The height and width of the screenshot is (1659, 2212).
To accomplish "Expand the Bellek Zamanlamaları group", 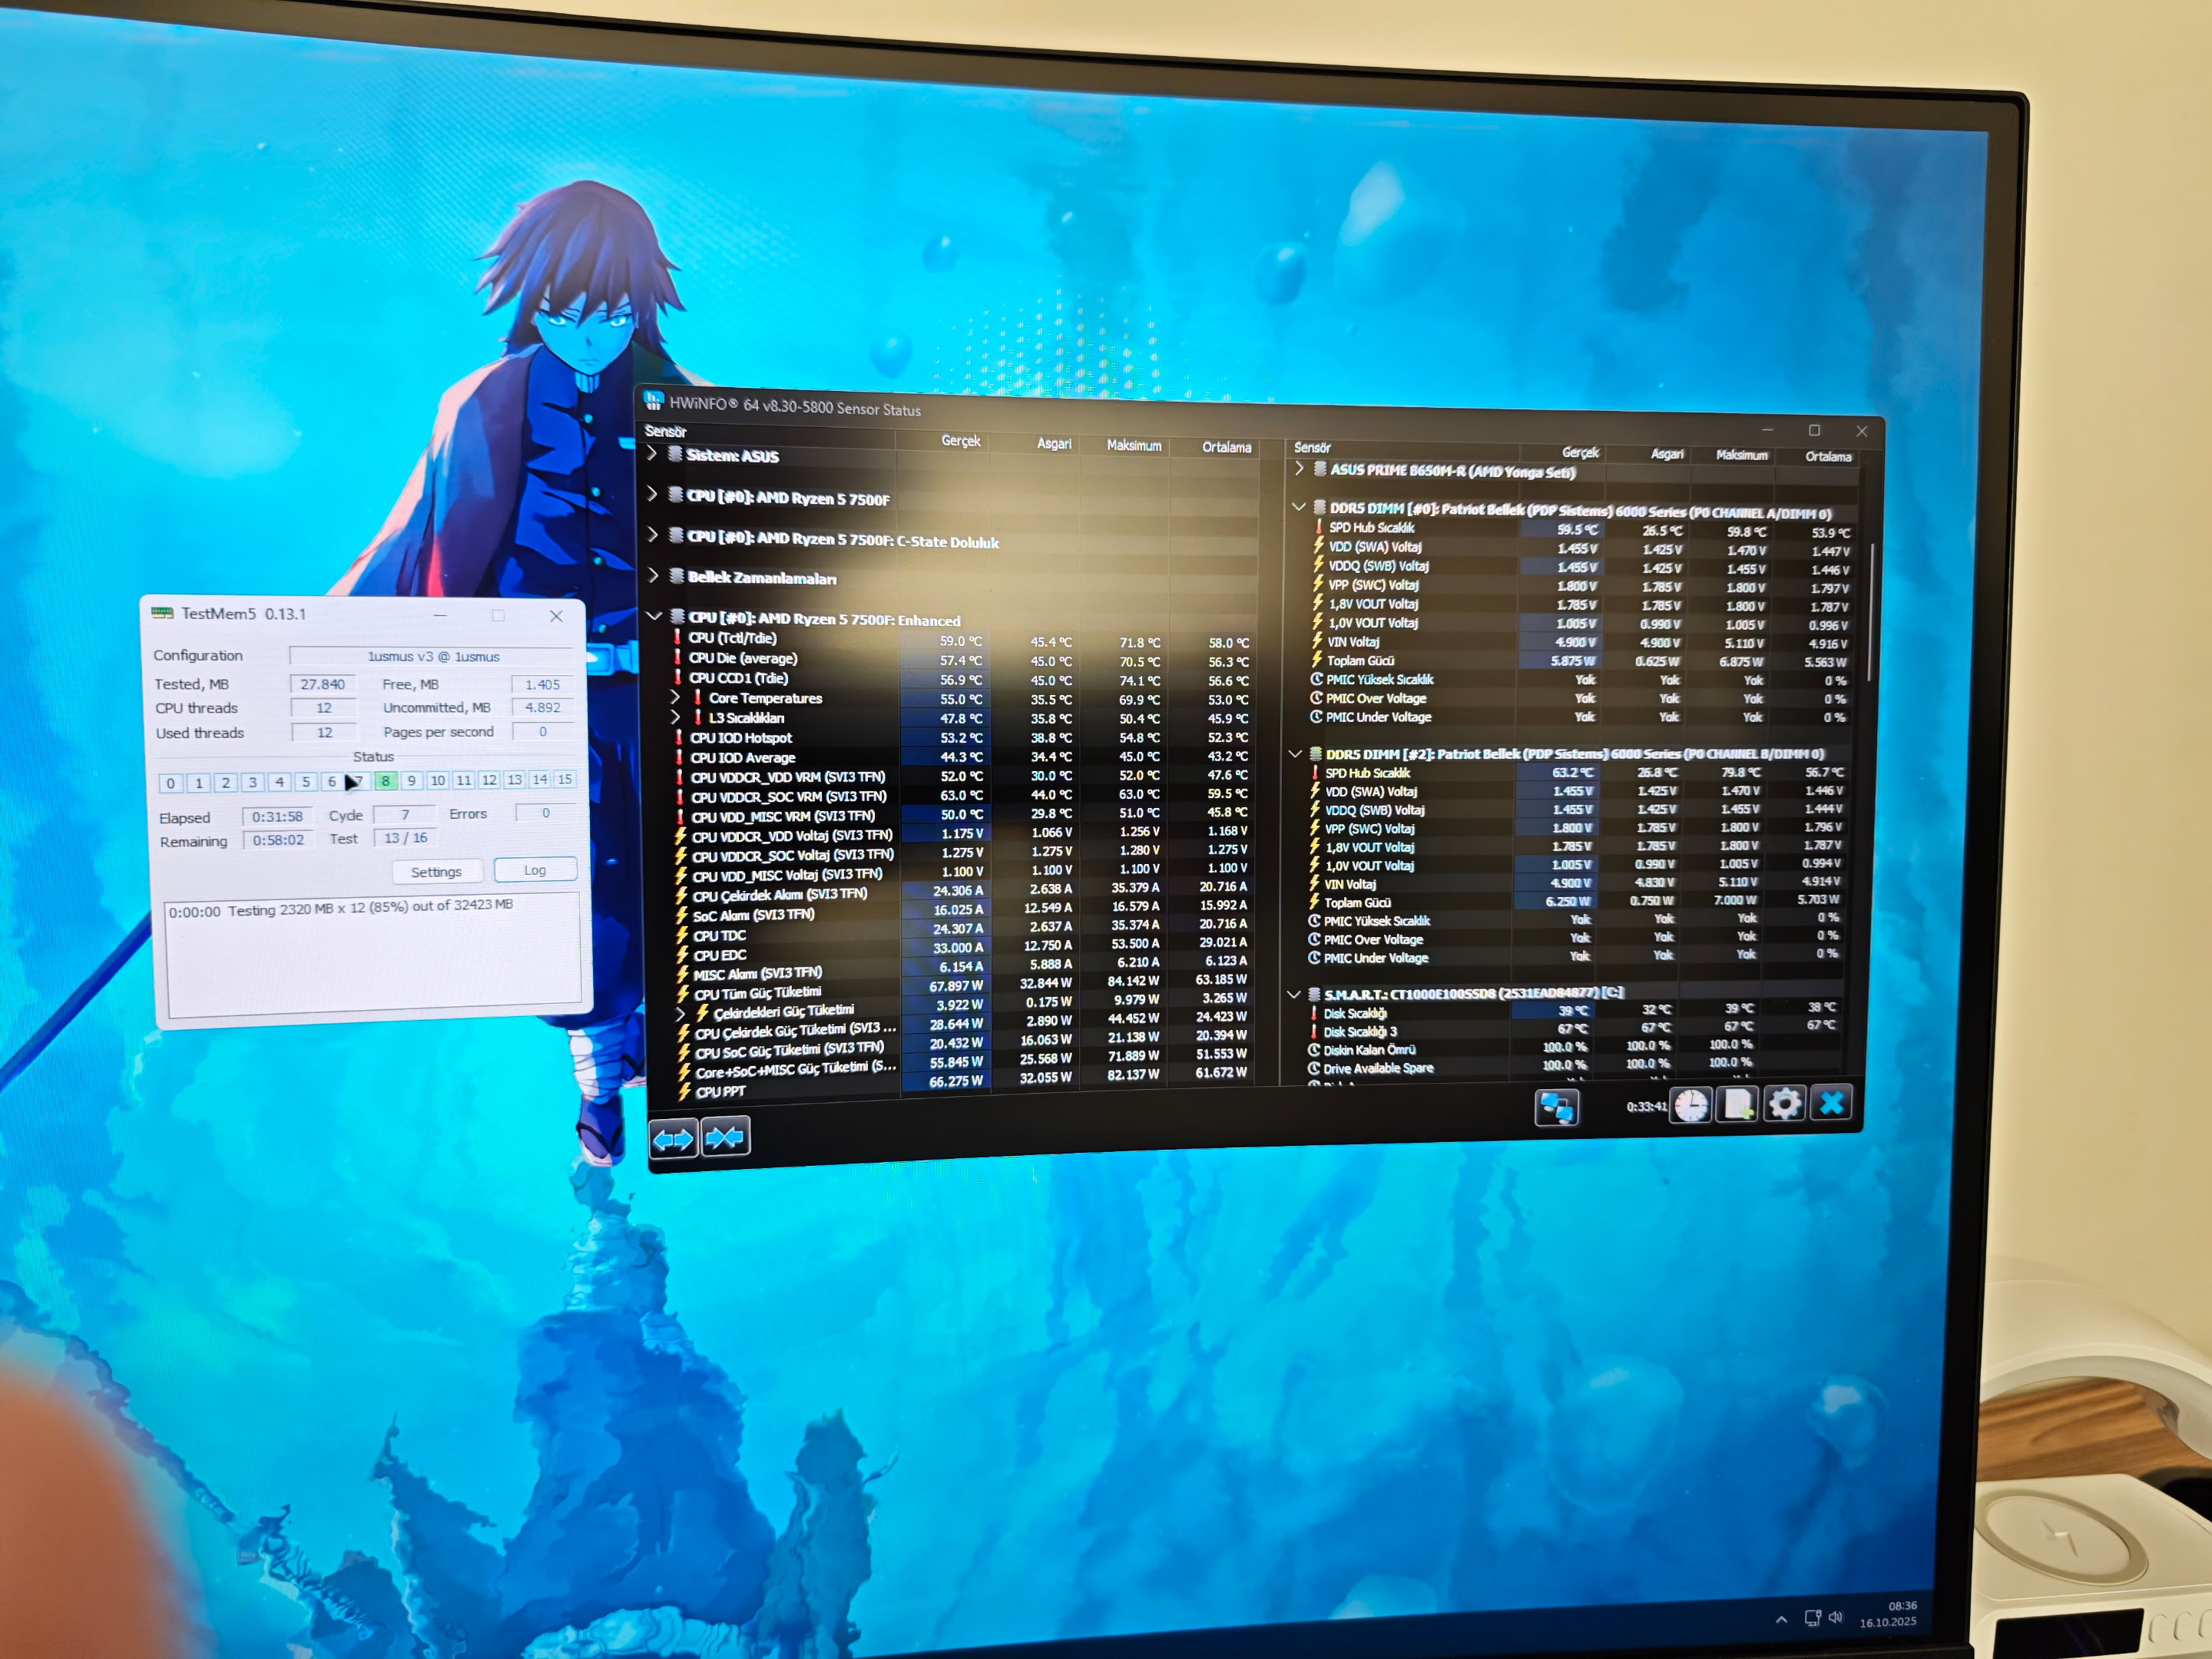I will [x=653, y=575].
